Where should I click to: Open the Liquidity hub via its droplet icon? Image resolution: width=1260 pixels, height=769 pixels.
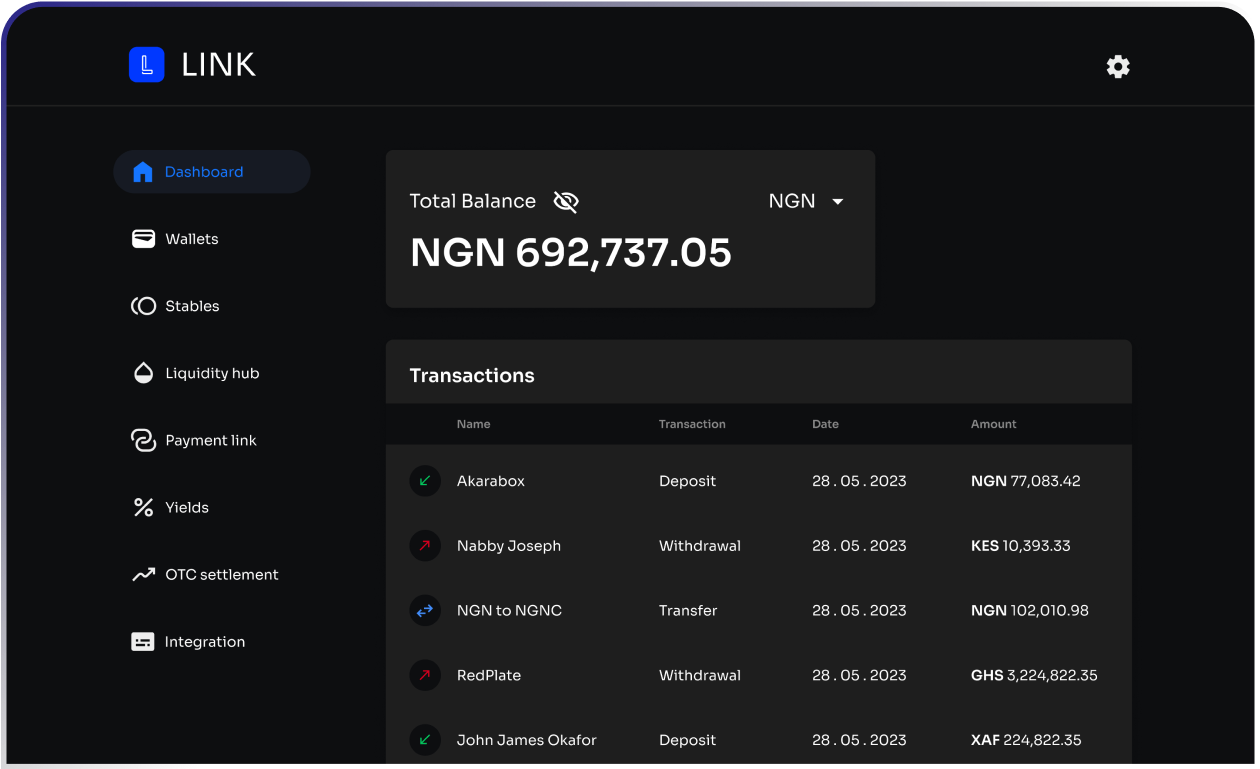pyautogui.click(x=143, y=372)
